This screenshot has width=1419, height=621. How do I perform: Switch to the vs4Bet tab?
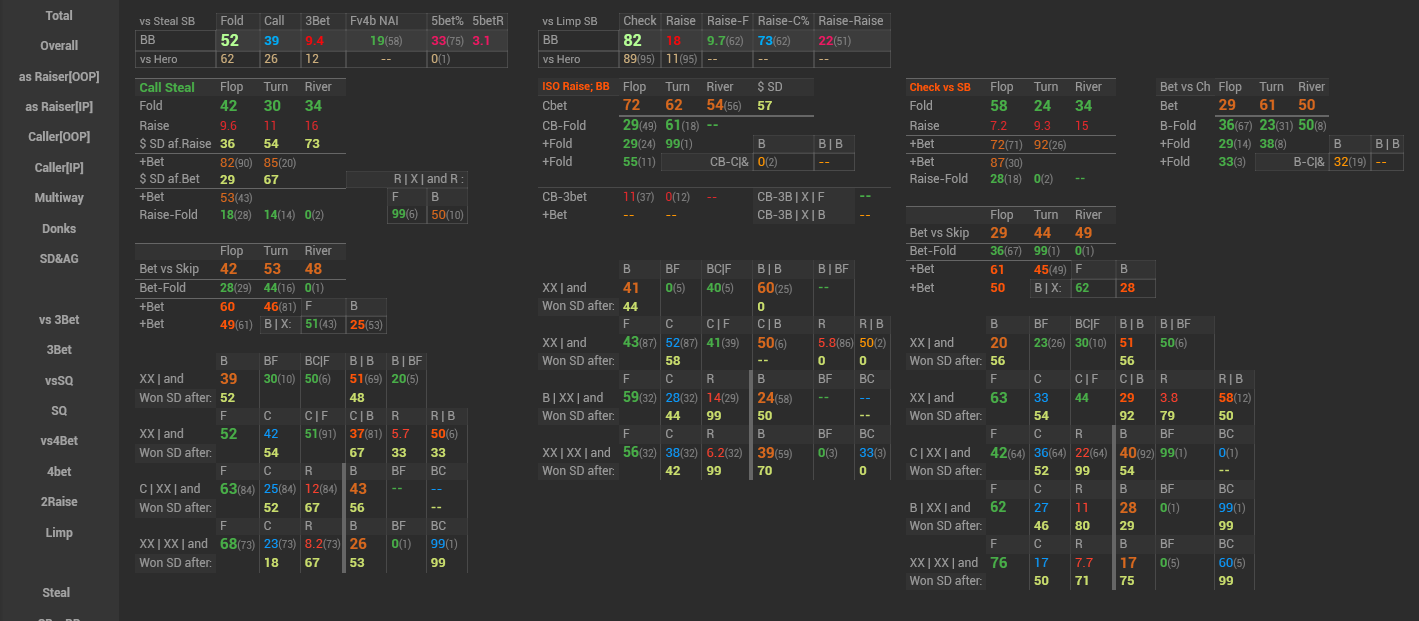tap(59, 441)
